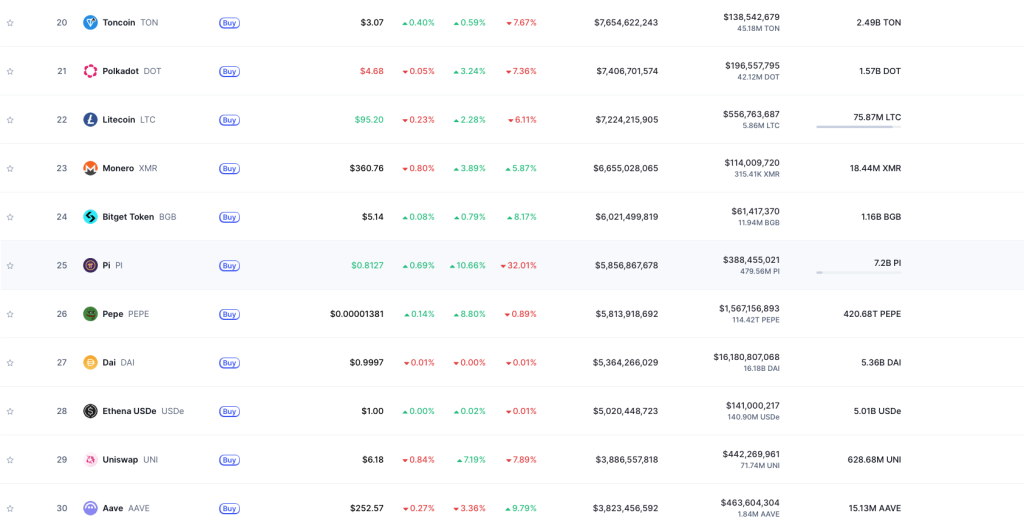1024x530 pixels.
Task: Open the Uniswap UNI name link
Action: [x=130, y=460]
